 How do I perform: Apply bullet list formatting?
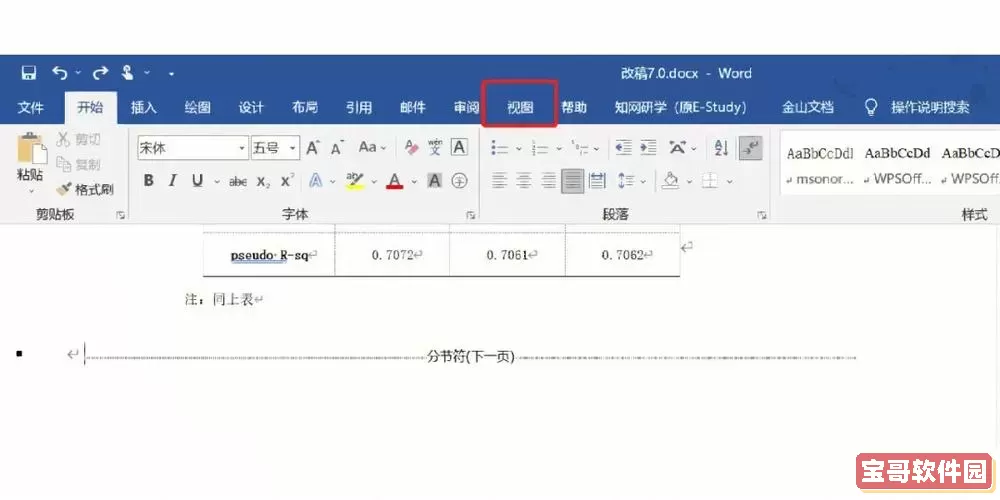coord(499,148)
